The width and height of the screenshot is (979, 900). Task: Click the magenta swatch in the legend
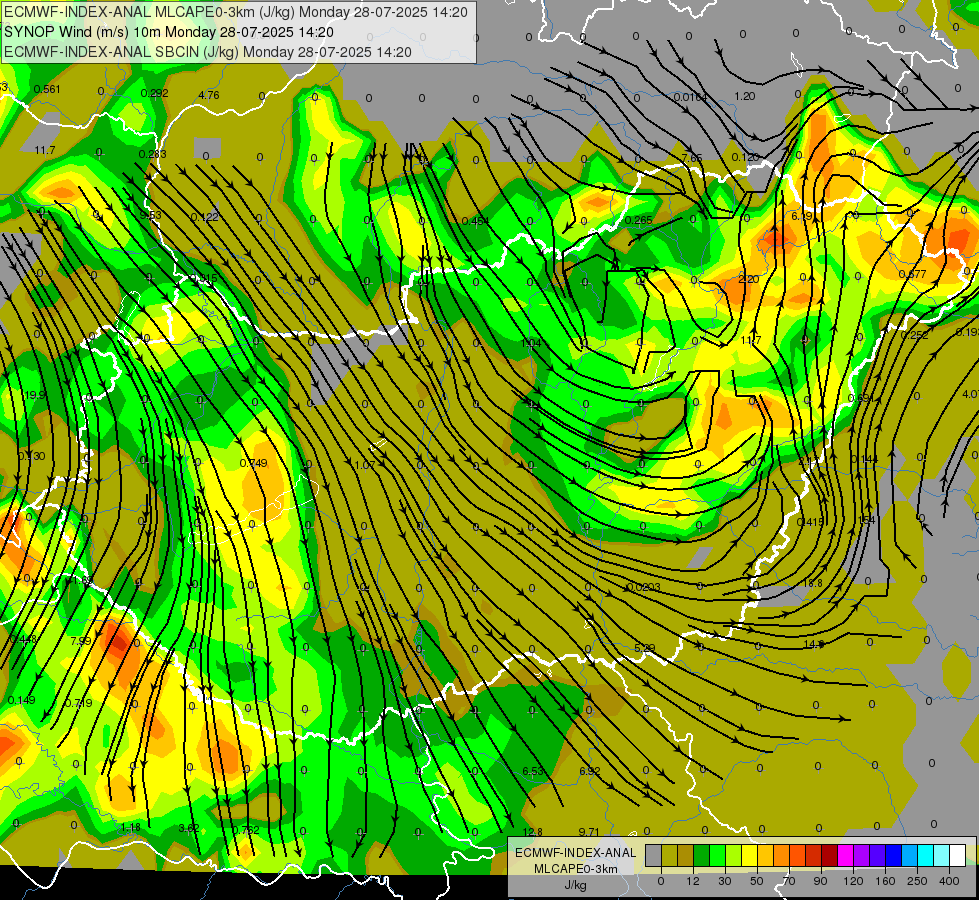click(846, 855)
